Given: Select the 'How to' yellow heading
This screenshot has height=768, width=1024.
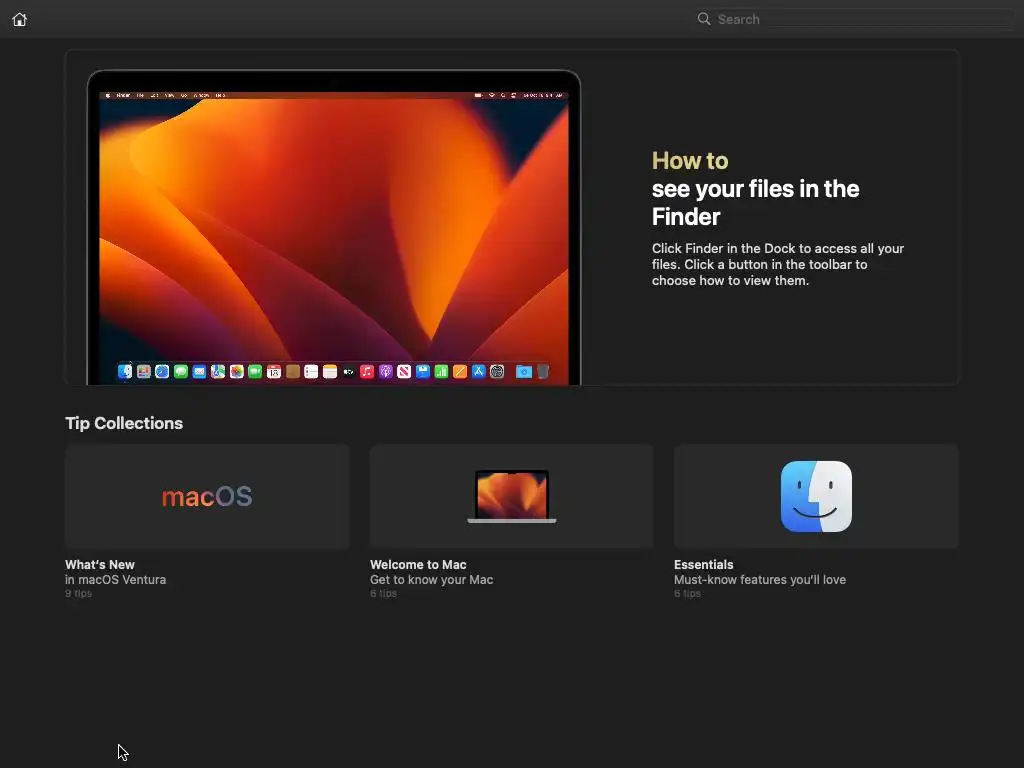Looking at the screenshot, I should pyautogui.click(x=690, y=161).
